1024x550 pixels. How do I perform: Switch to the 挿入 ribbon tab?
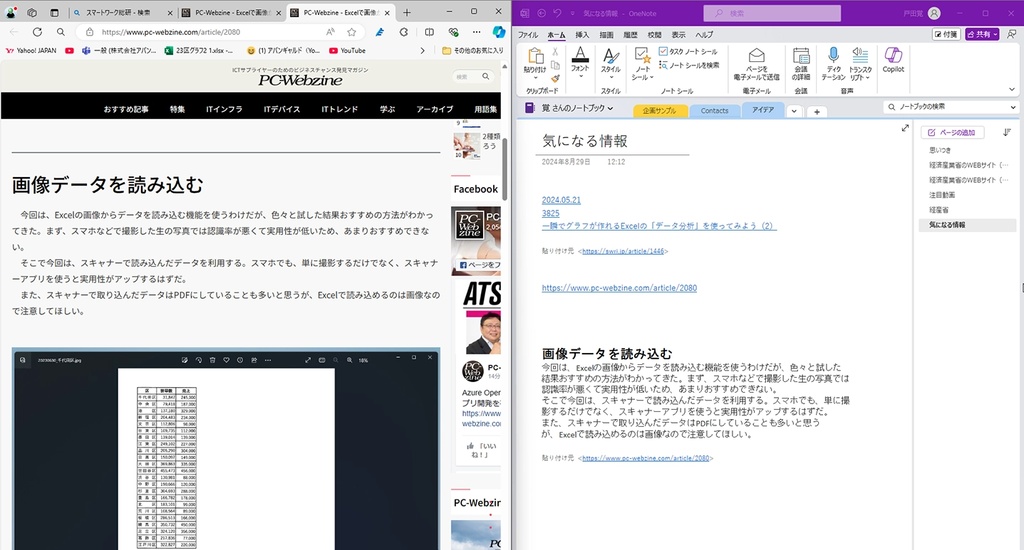[x=581, y=35]
